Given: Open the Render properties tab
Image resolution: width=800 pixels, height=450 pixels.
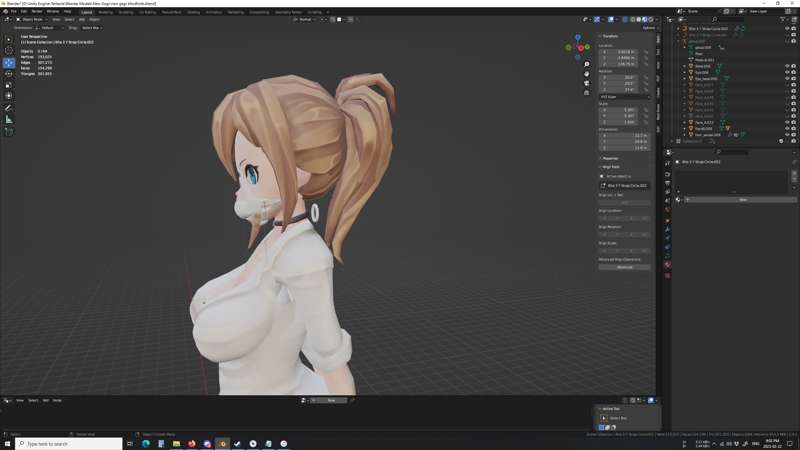Looking at the screenshot, I should (x=667, y=174).
